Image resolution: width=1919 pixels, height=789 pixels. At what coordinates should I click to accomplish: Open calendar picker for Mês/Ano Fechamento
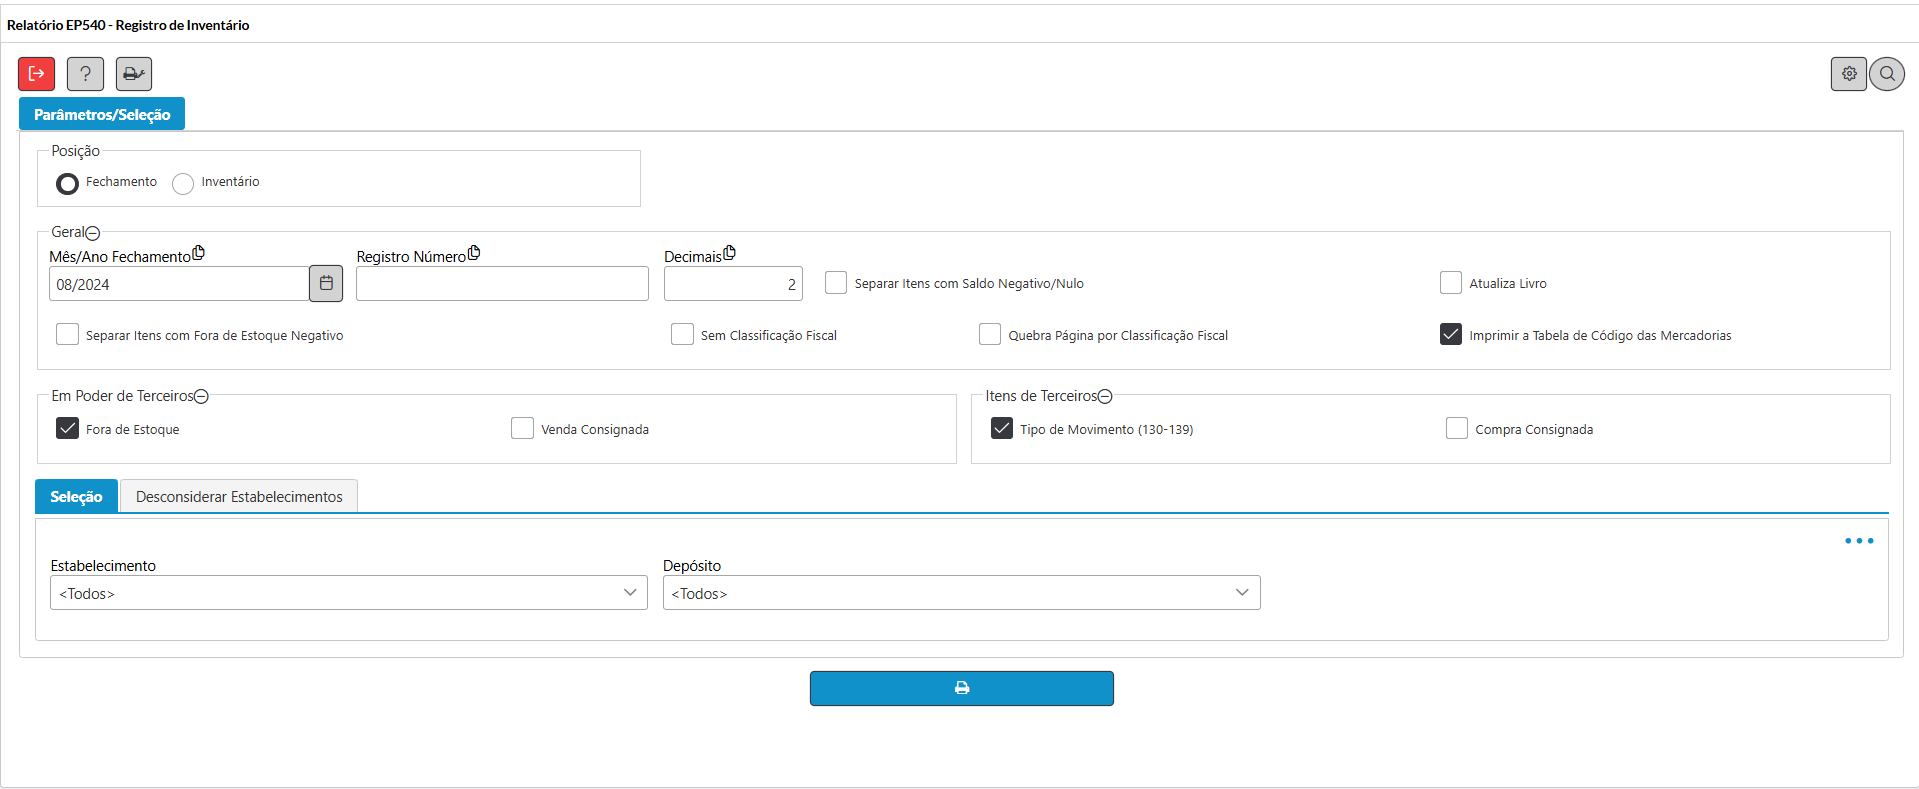[326, 284]
